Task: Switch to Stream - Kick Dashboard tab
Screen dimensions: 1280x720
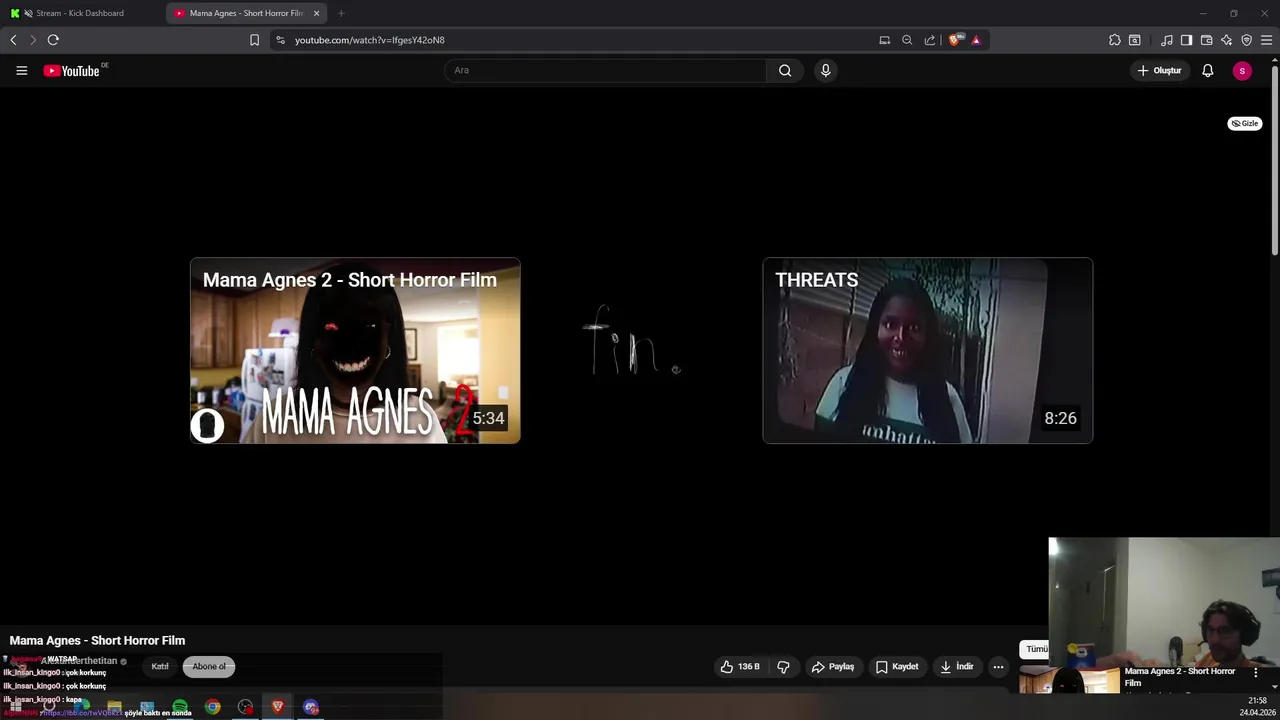Action: [80, 13]
